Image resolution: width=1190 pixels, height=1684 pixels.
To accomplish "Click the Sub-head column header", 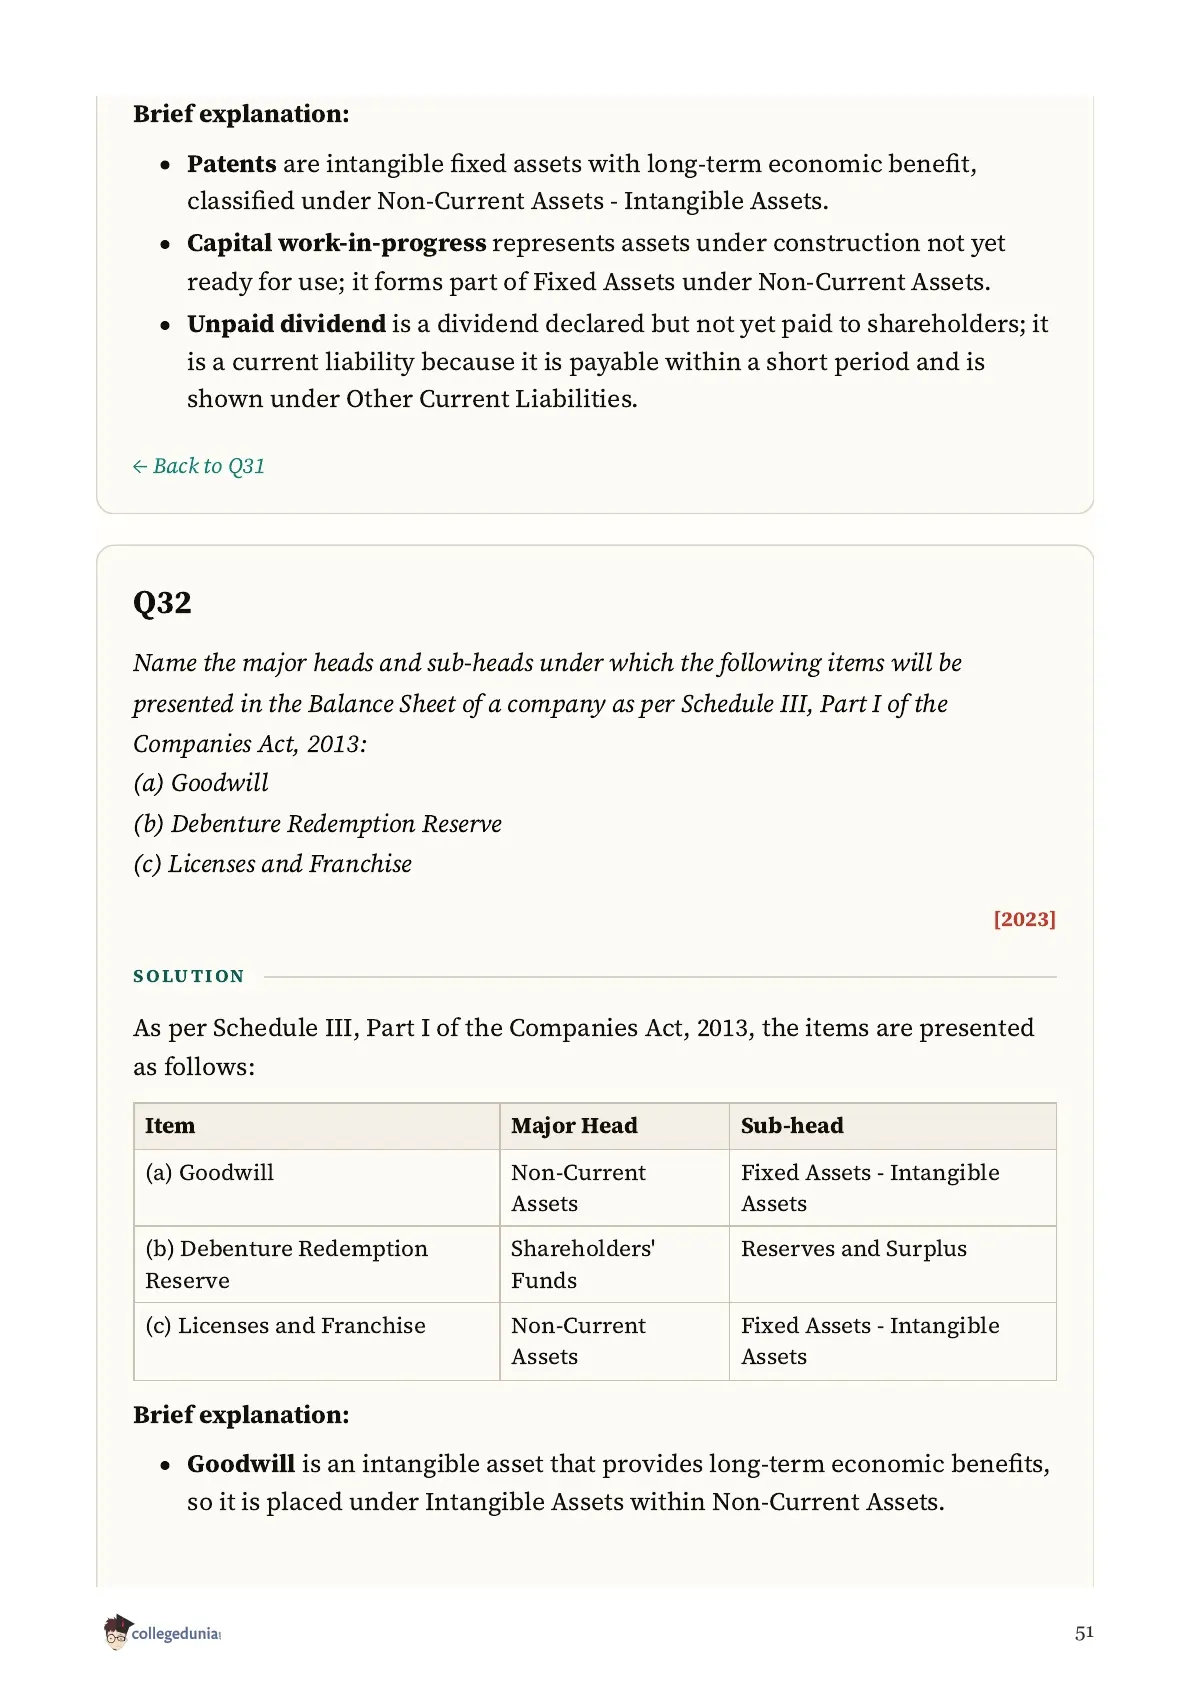I will click(892, 1126).
